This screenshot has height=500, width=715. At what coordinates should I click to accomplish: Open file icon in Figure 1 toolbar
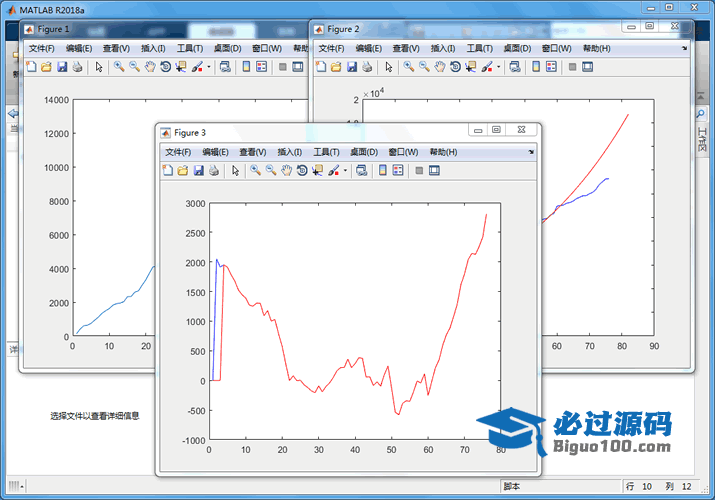point(46,67)
